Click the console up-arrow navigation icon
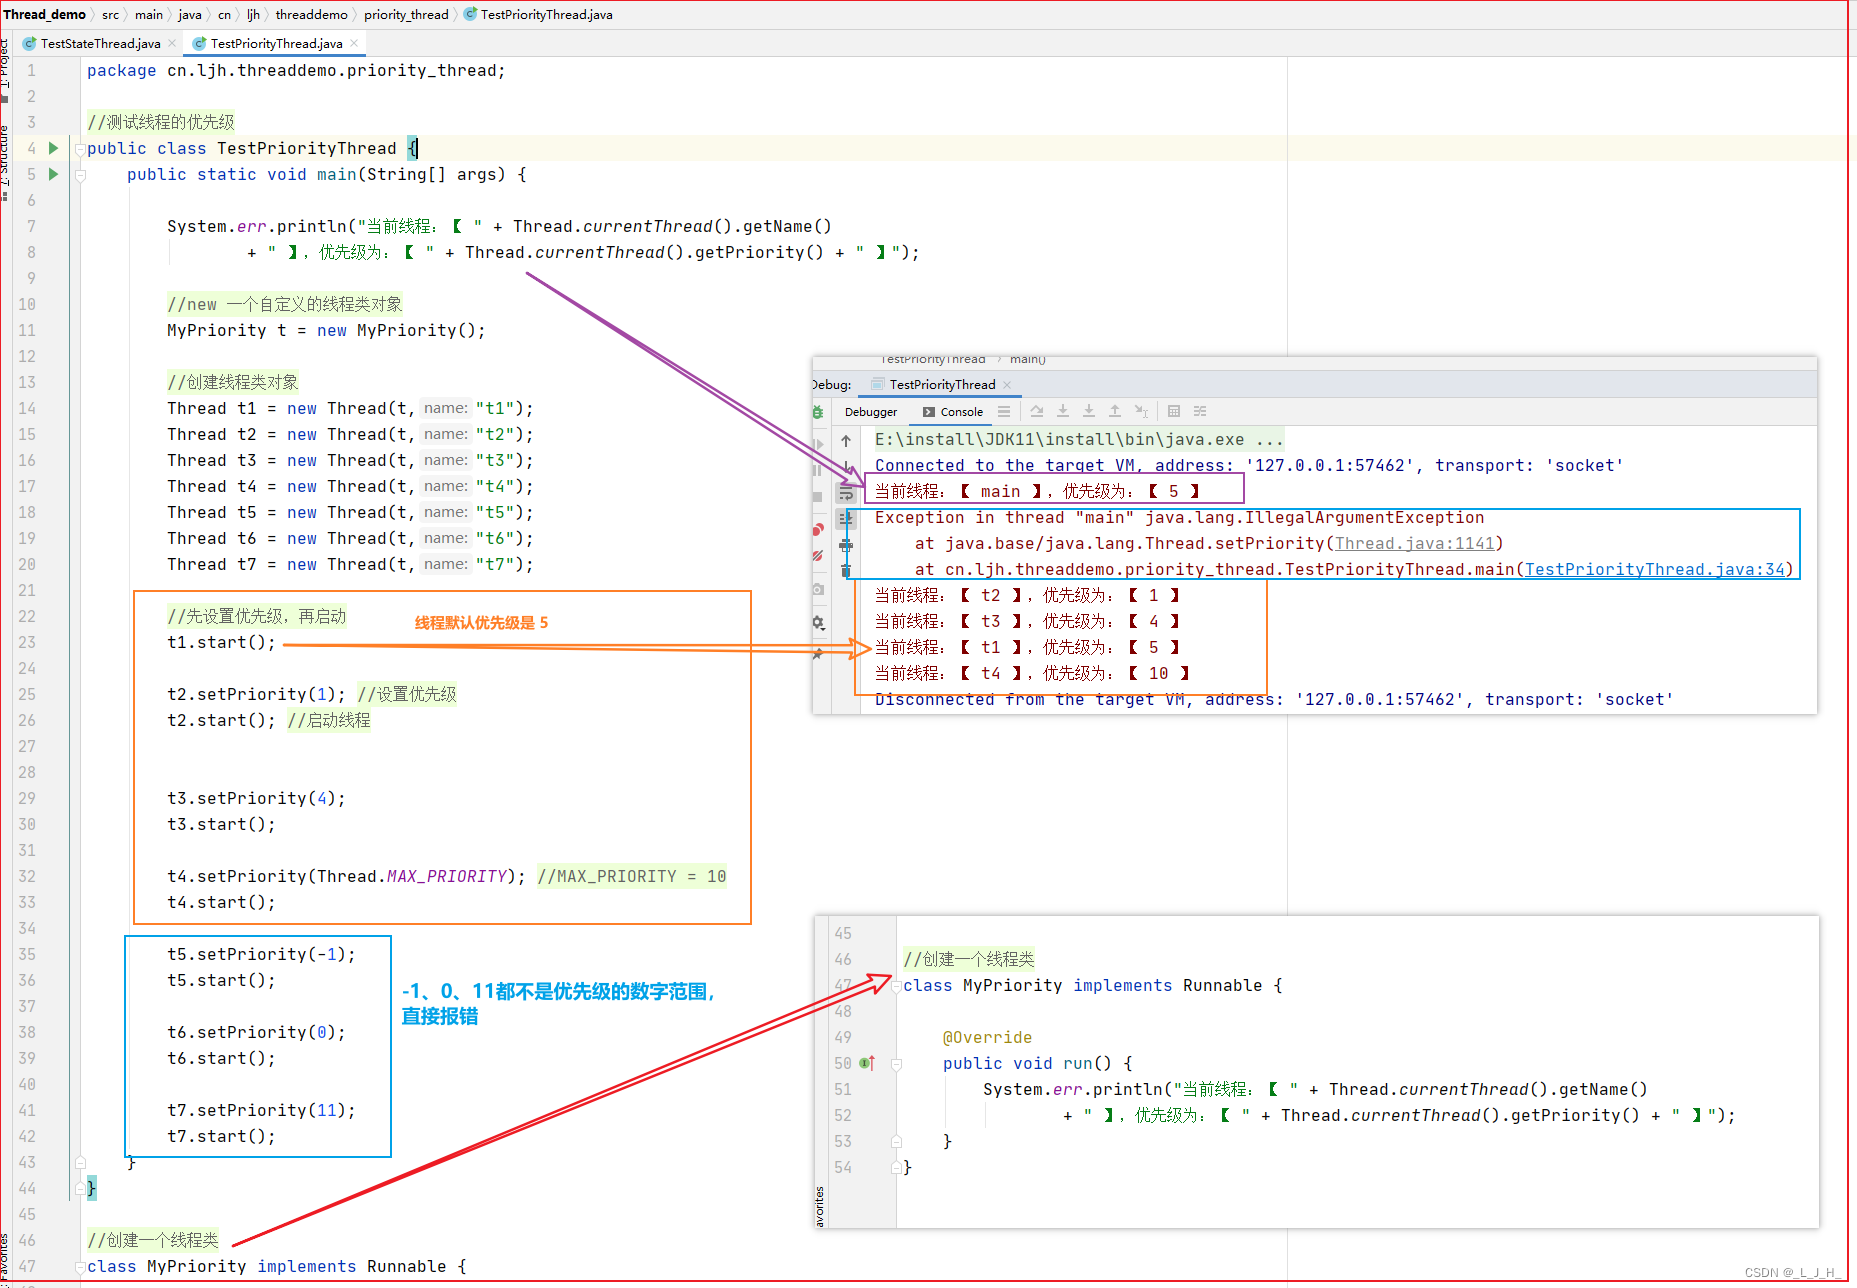The image size is (1857, 1288). (x=846, y=440)
